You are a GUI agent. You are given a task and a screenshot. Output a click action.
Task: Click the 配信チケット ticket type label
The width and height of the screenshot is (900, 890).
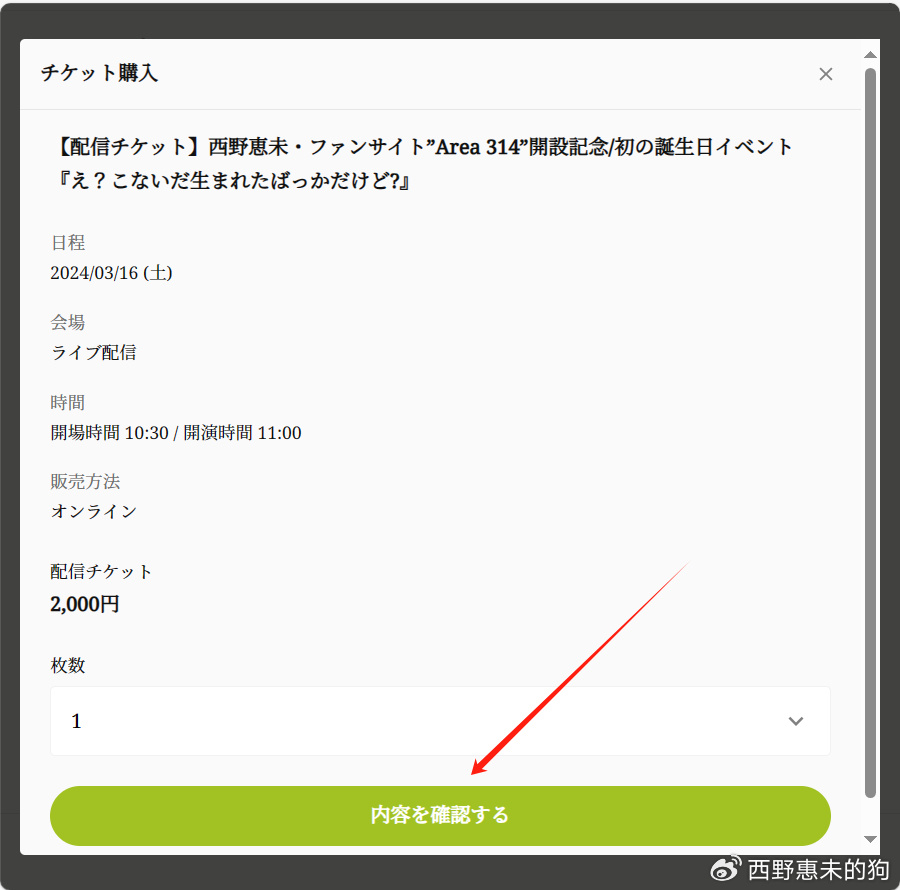coord(101,572)
